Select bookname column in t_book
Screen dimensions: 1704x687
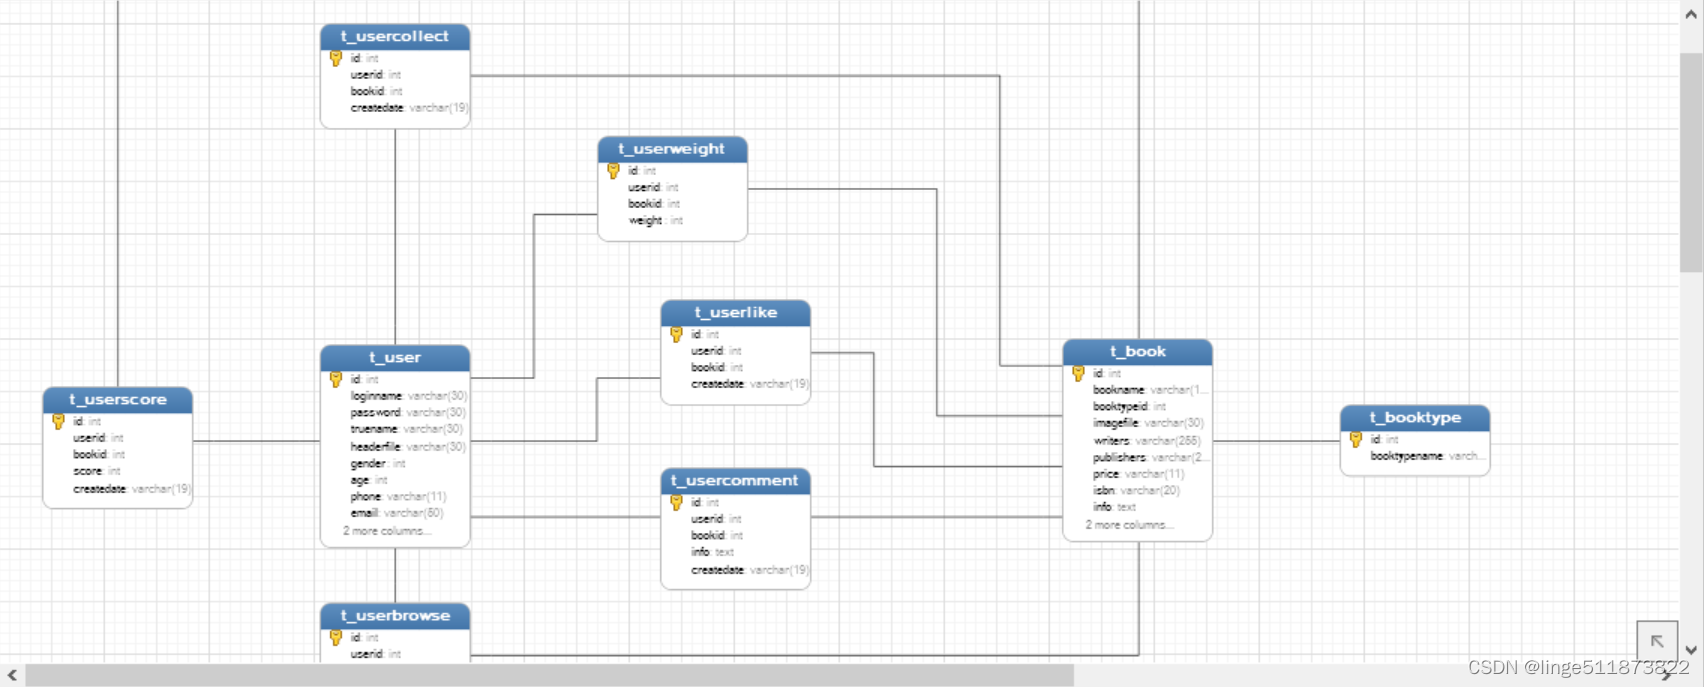1151,390
